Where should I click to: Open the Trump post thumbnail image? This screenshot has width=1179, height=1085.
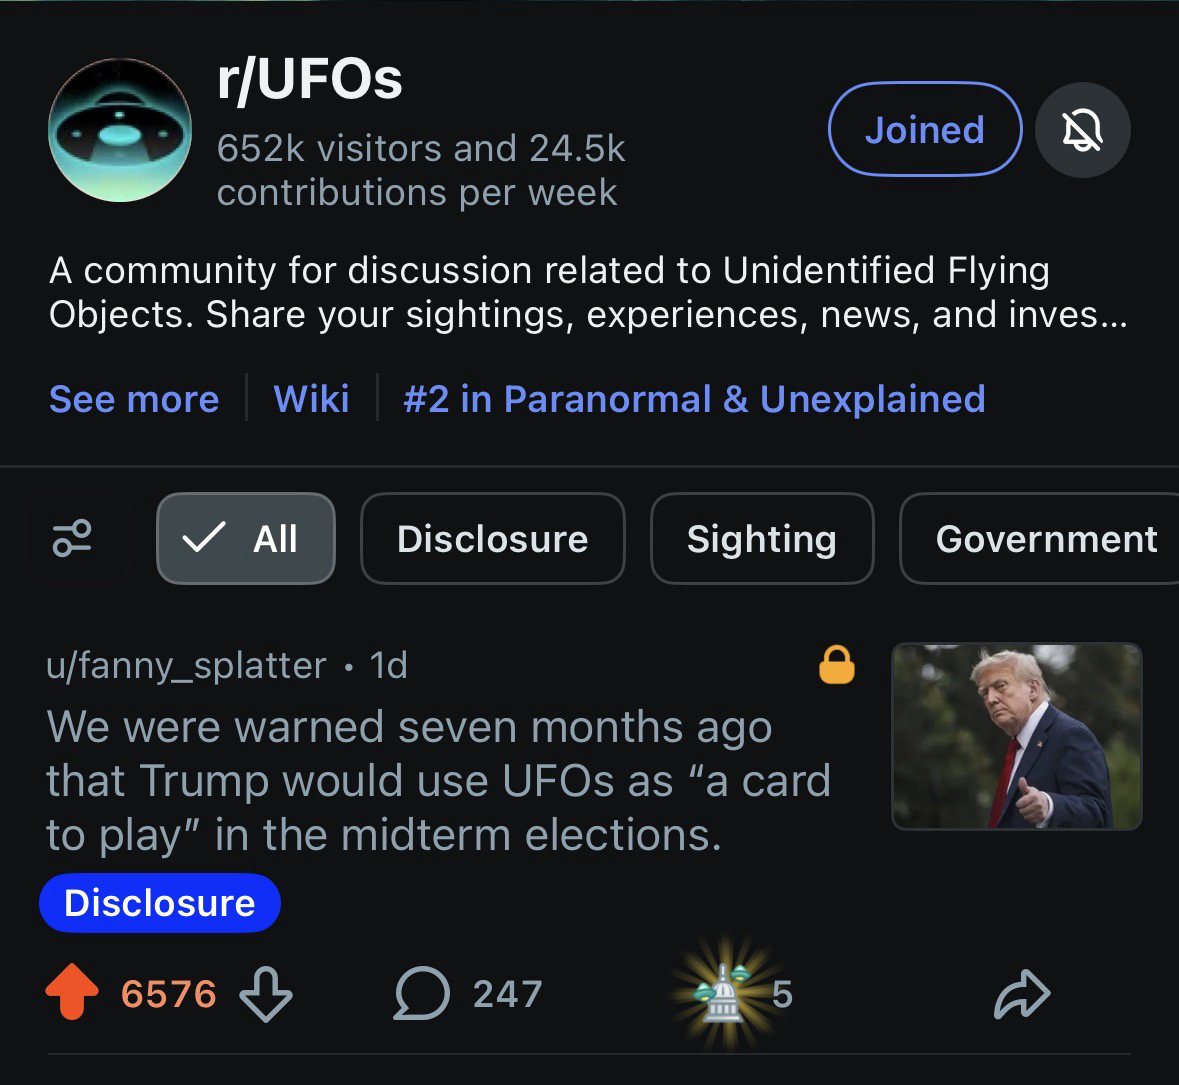click(x=1016, y=736)
